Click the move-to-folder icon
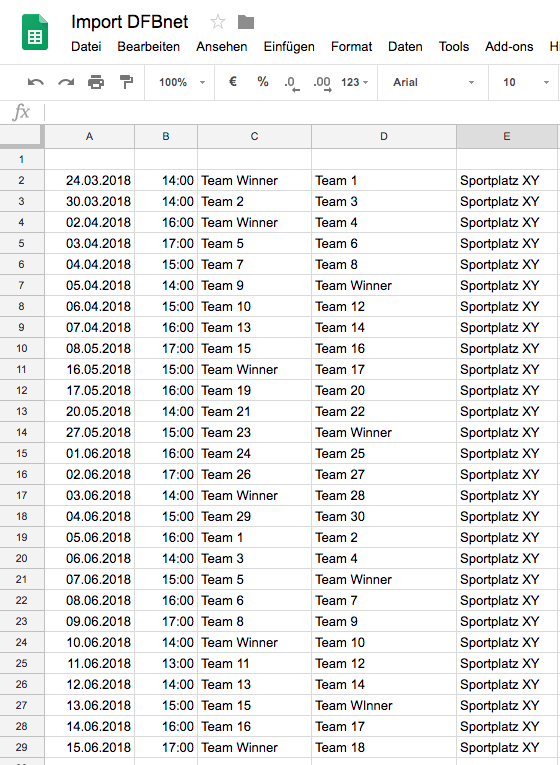Image resolution: width=560 pixels, height=765 pixels. [x=246, y=22]
